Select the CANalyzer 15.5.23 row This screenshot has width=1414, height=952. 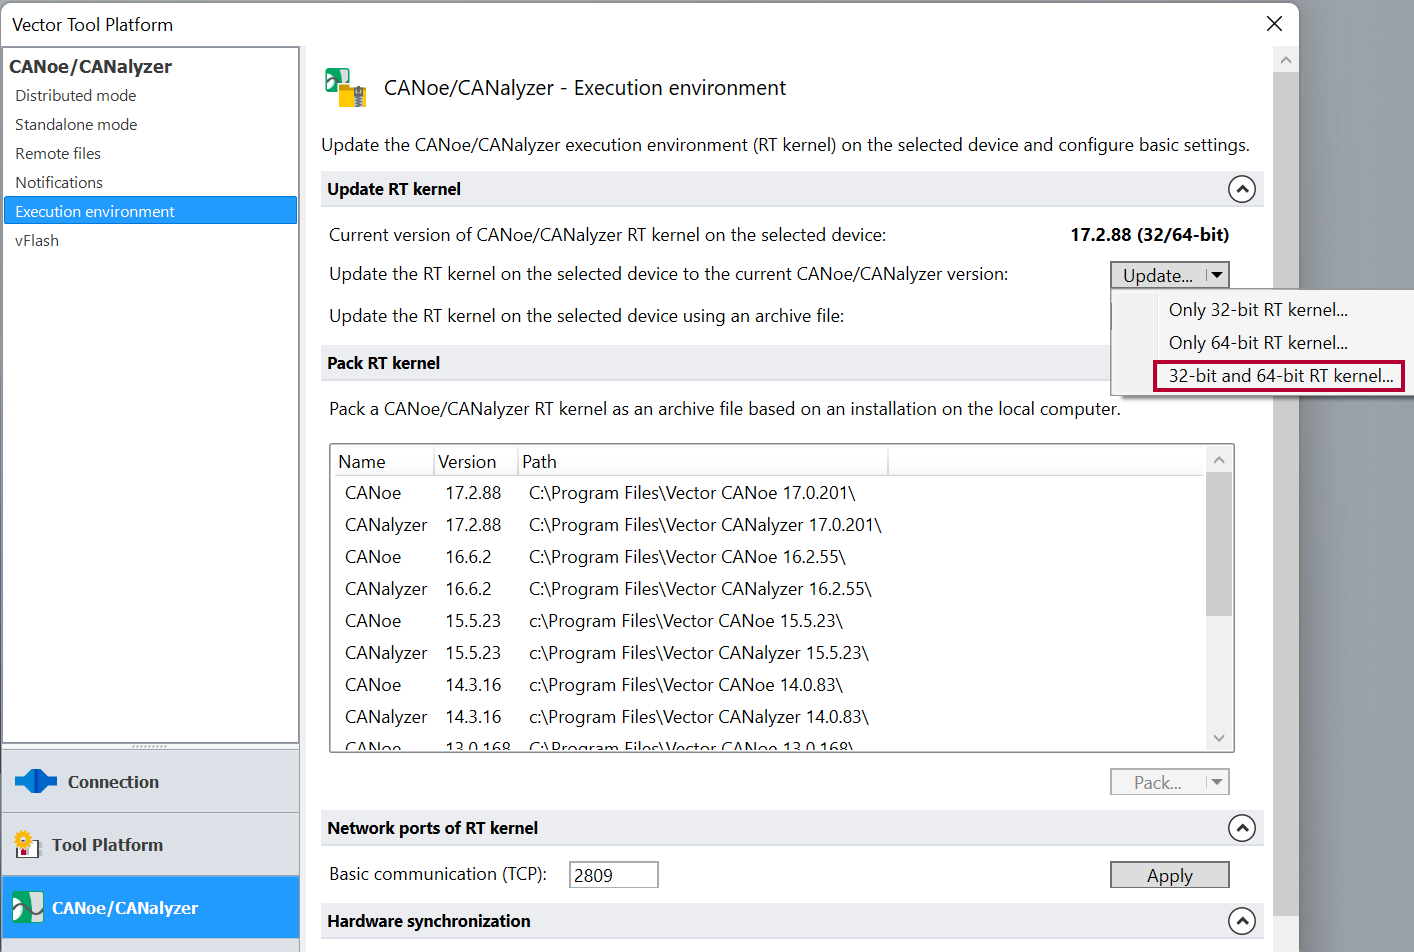point(768,653)
